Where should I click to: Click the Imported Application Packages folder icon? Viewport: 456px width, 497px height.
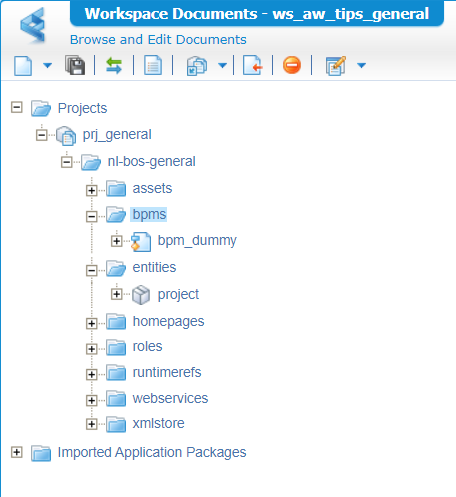click(41, 453)
